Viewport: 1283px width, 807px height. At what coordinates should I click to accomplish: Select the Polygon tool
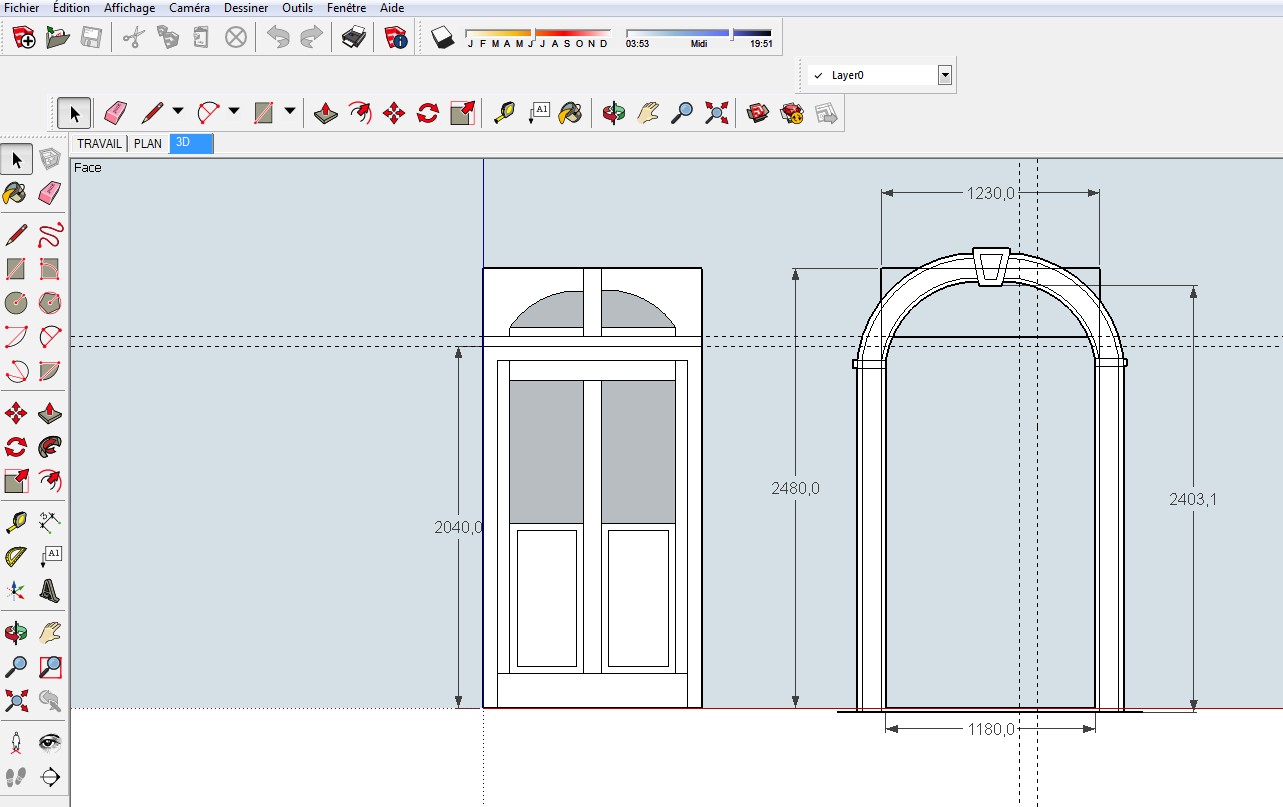(50, 302)
